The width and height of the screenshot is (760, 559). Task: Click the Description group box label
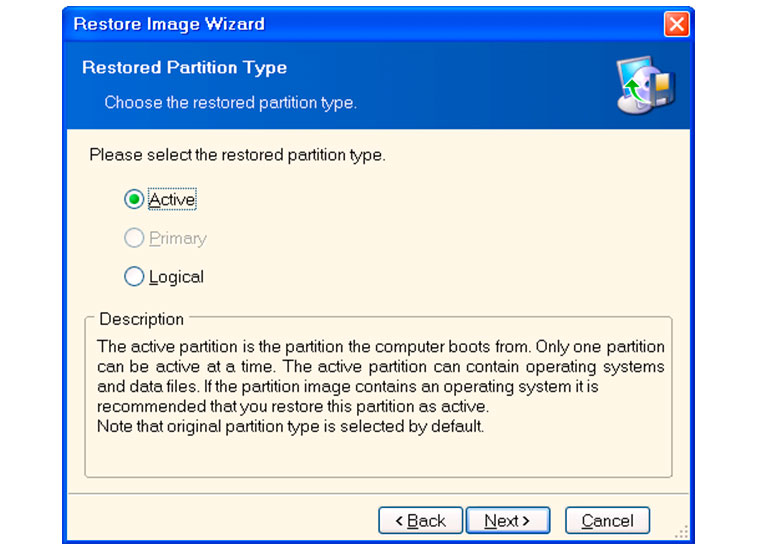click(x=142, y=319)
